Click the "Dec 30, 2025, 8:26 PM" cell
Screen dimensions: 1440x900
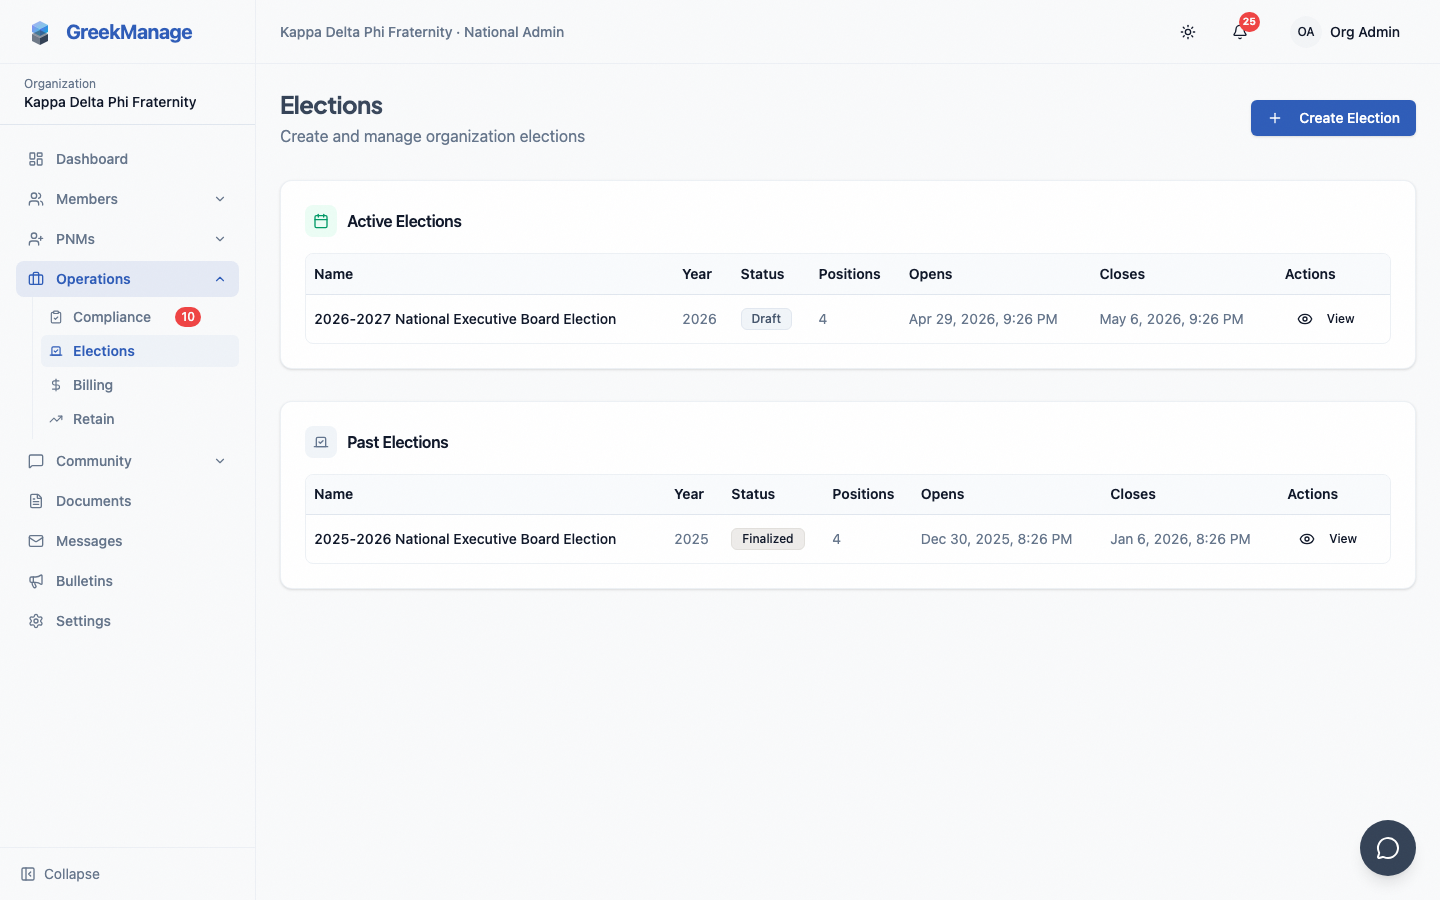[x=996, y=539]
